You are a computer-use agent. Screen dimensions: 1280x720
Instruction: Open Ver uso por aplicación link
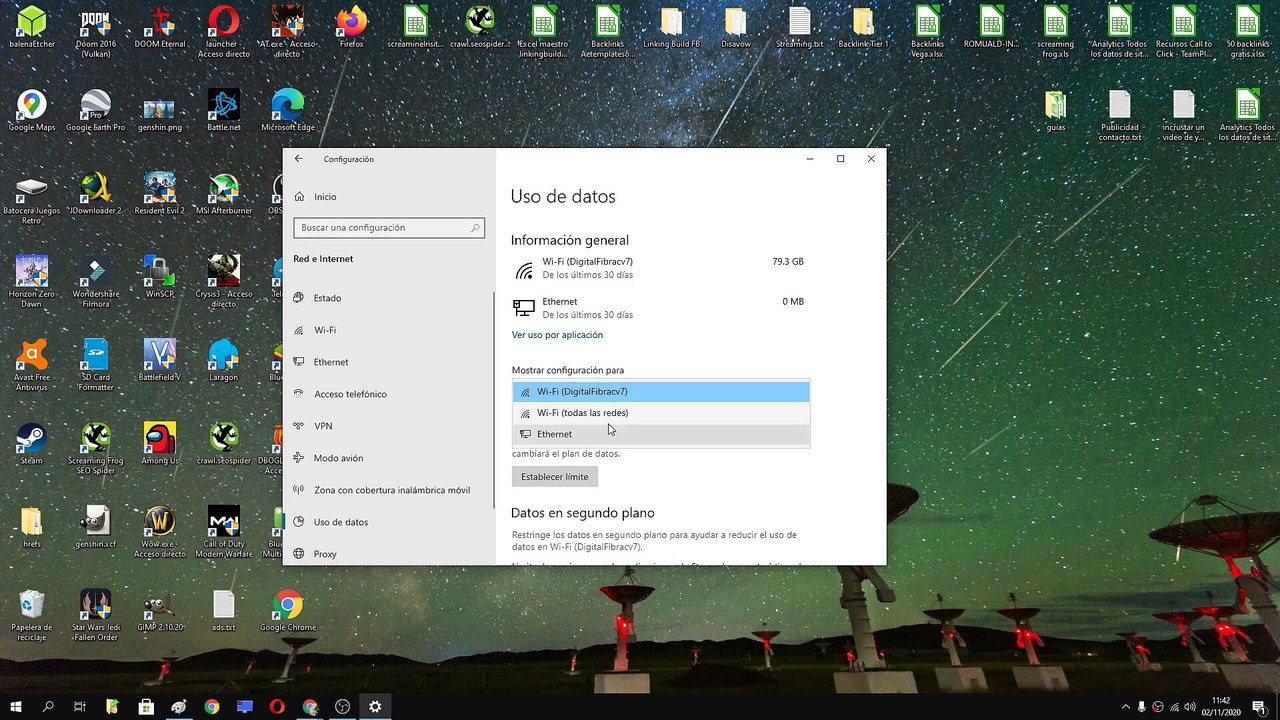click(x=557, y=335)
